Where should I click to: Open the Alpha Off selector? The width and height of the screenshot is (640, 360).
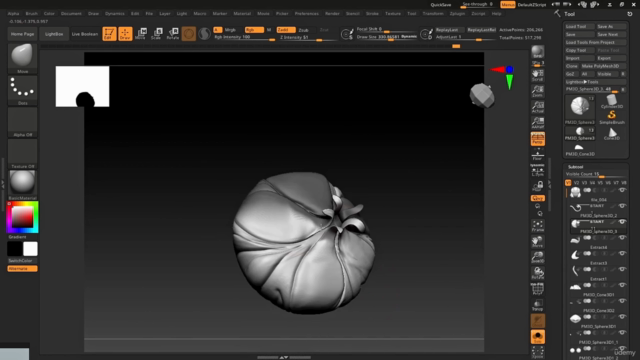tap(22, 122)
